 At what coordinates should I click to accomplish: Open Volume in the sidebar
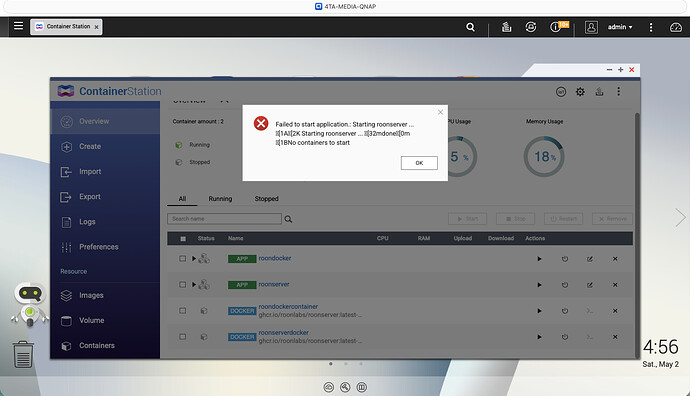pos(105,320)
